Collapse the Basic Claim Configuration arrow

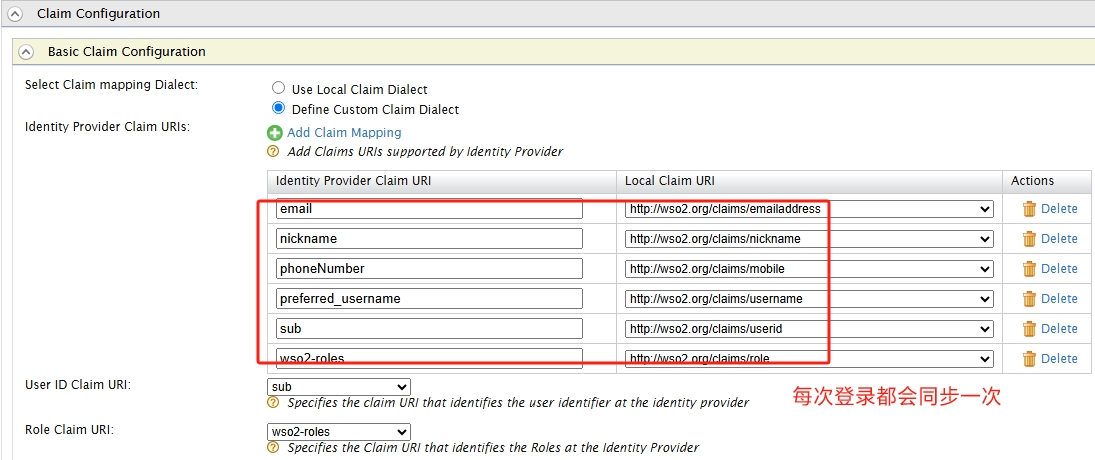coord(26,52)
